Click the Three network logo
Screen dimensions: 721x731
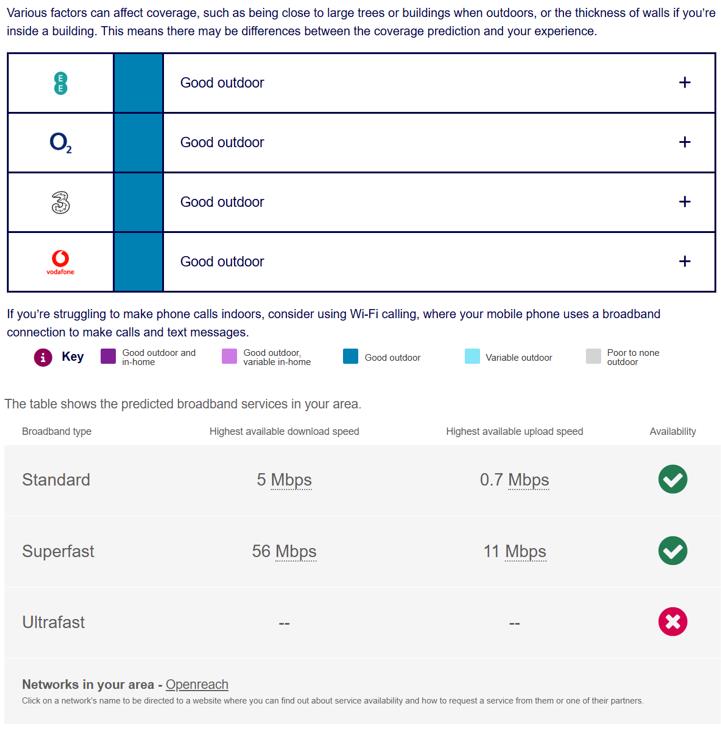click(60, 202)
